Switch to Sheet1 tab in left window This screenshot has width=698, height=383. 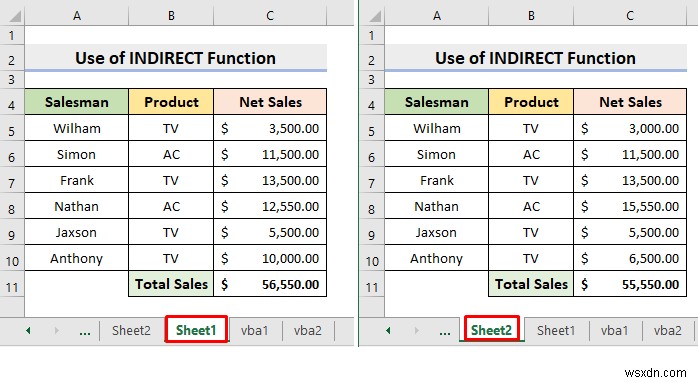(x=196, y=330)
